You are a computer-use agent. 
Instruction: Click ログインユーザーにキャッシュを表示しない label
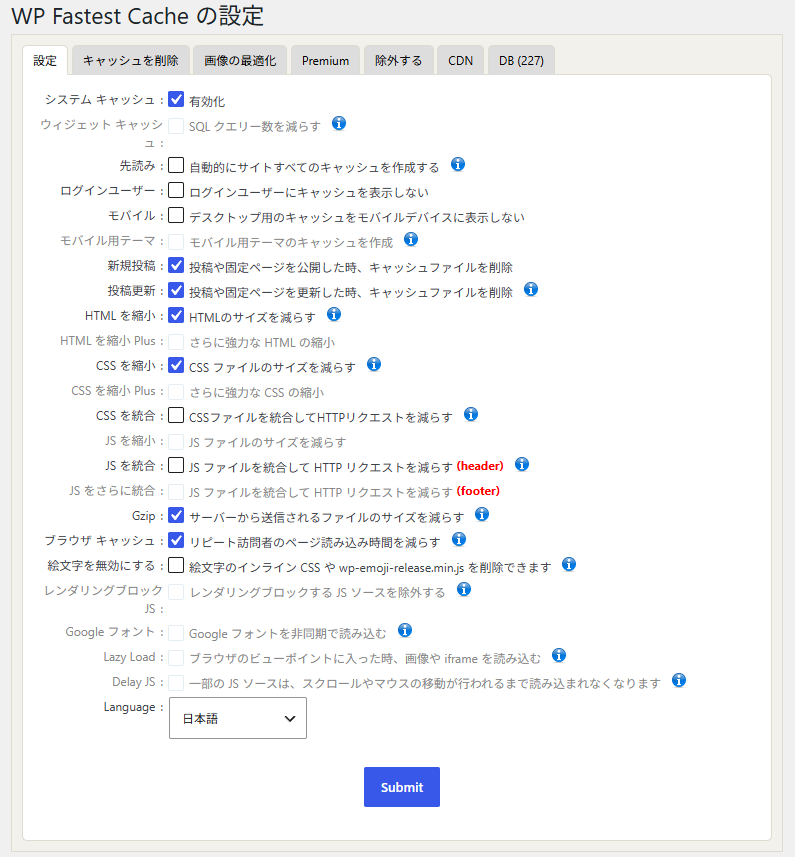tap(309, 192)
